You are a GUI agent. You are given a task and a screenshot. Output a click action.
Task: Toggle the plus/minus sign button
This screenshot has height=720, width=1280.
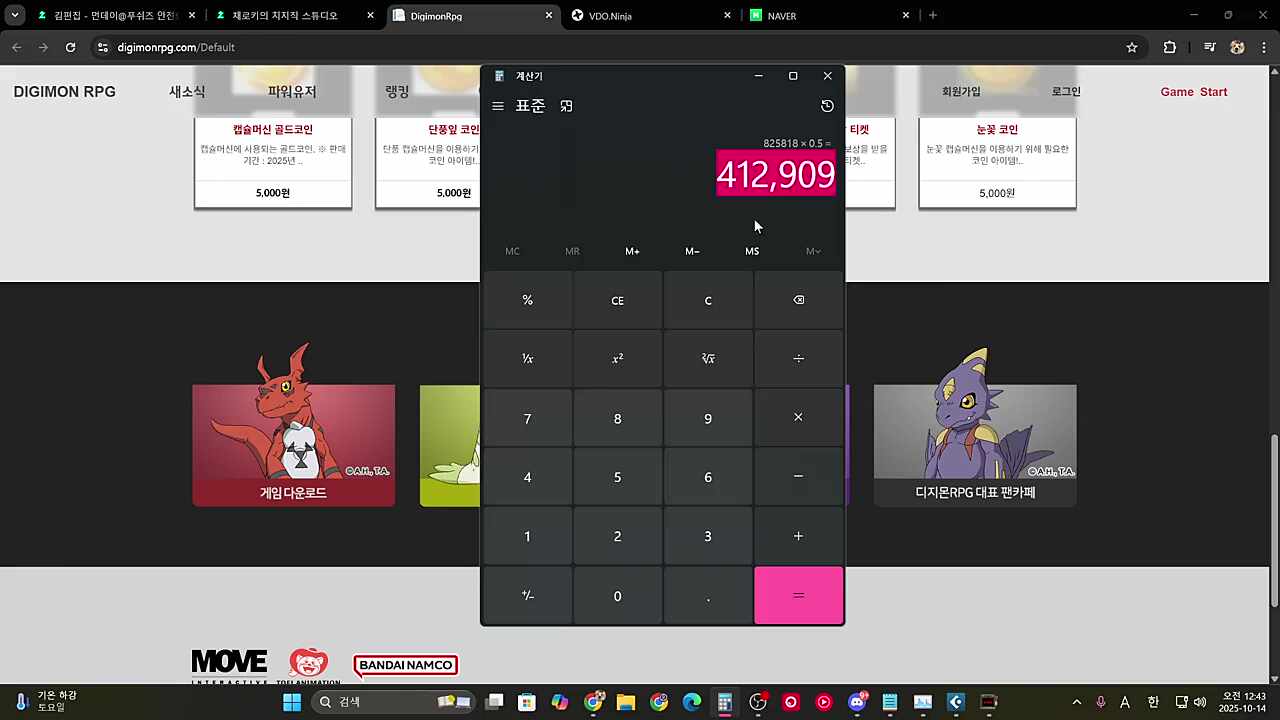[x=527, y=595]
